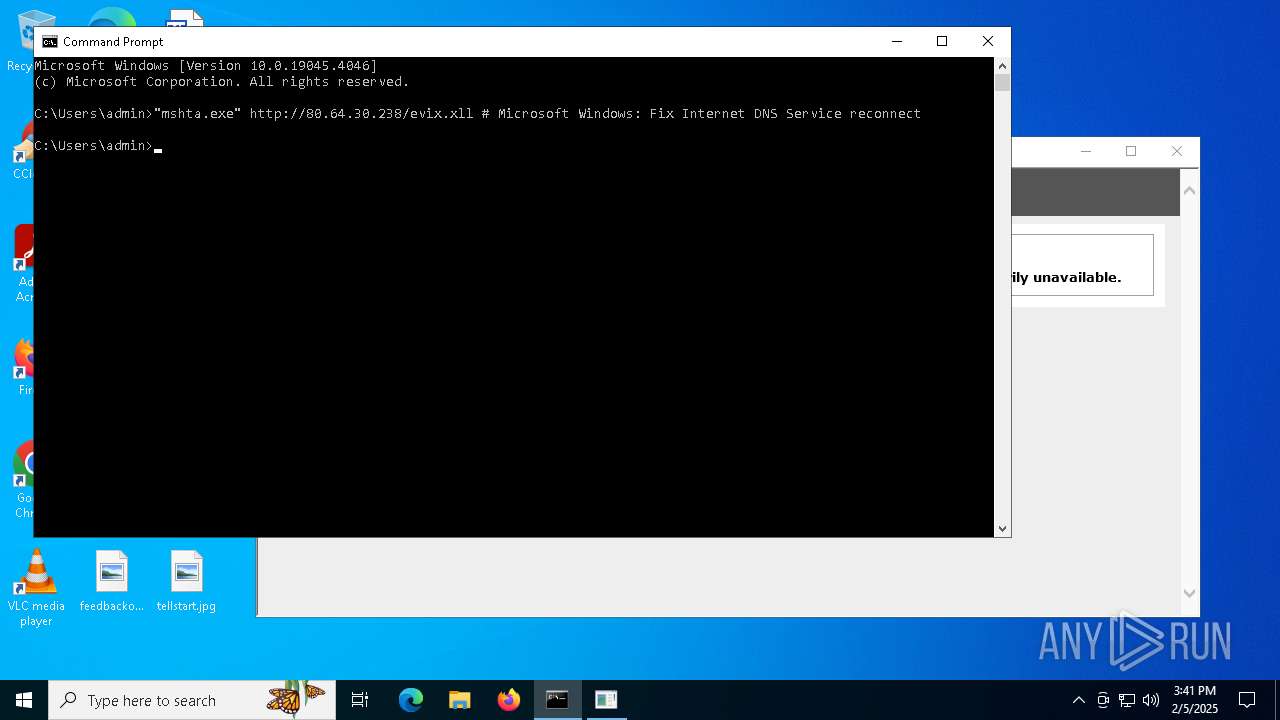This screenshot has width=1280, height=720.
Task: Open Task View from the taskbar
Action: click(360, 700)
